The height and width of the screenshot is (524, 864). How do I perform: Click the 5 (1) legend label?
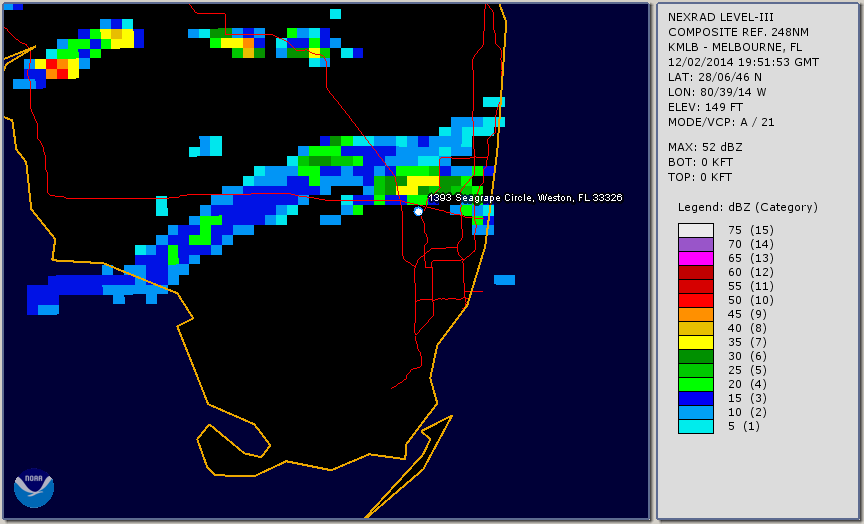(744, 426)
